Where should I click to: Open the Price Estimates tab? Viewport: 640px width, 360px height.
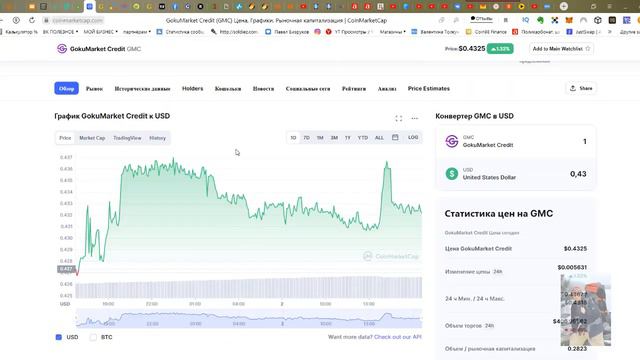point(429,89)
